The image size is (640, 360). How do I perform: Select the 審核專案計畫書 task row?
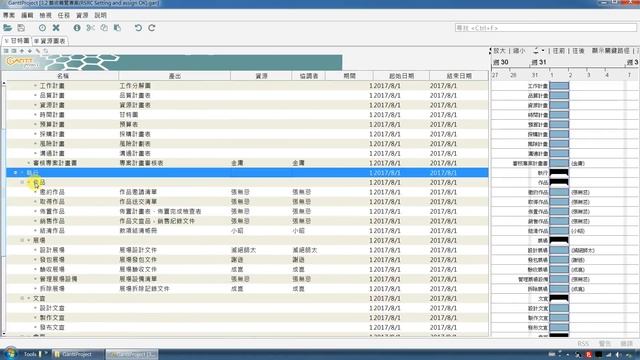tap(247, 163)
